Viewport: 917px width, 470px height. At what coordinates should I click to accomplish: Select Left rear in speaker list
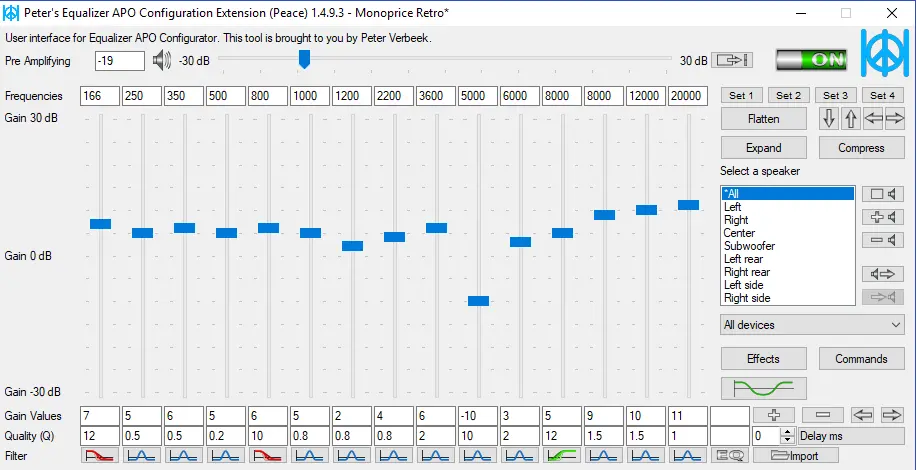coord(743,259)
